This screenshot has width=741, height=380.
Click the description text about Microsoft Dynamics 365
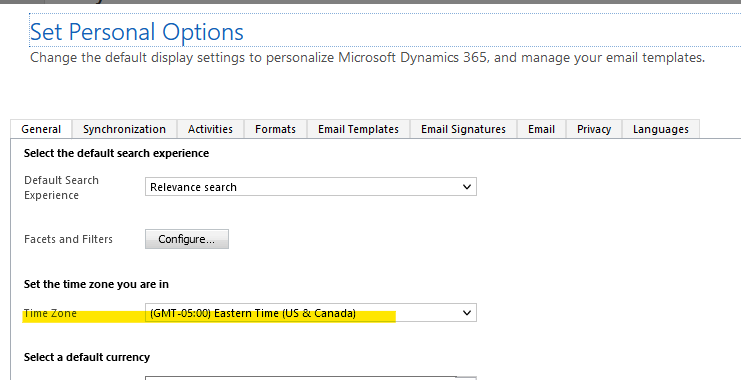pos(367,58)
